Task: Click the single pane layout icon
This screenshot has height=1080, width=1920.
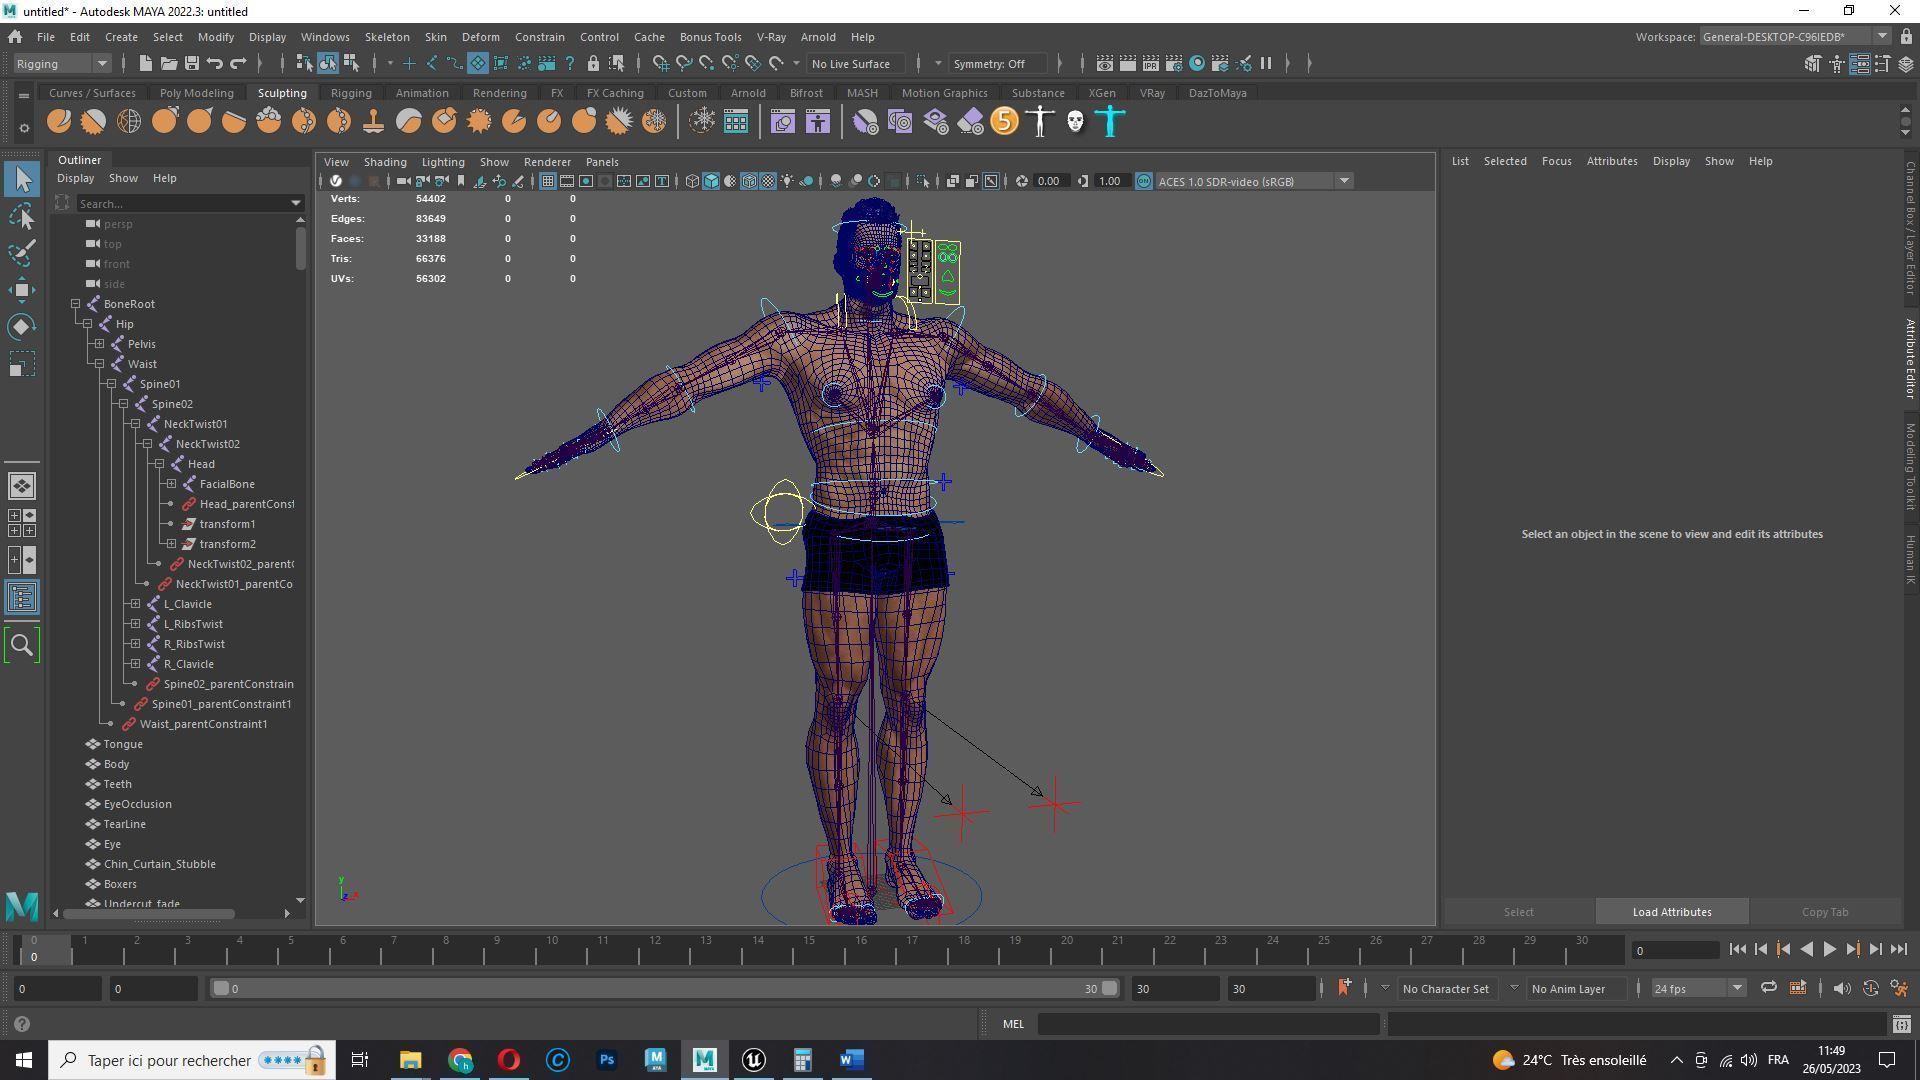Action: (22, 486)
